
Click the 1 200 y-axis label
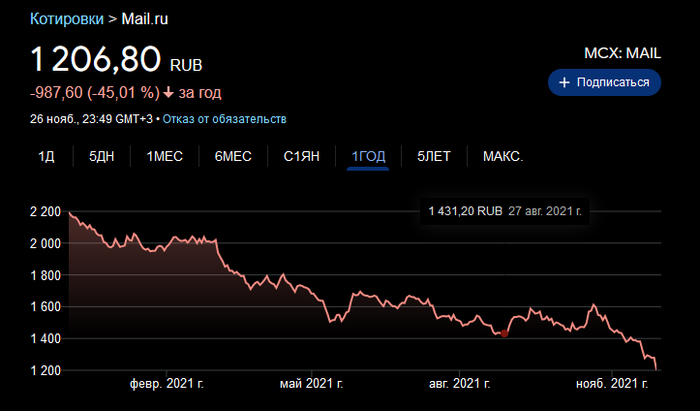[x=45, y=370]
